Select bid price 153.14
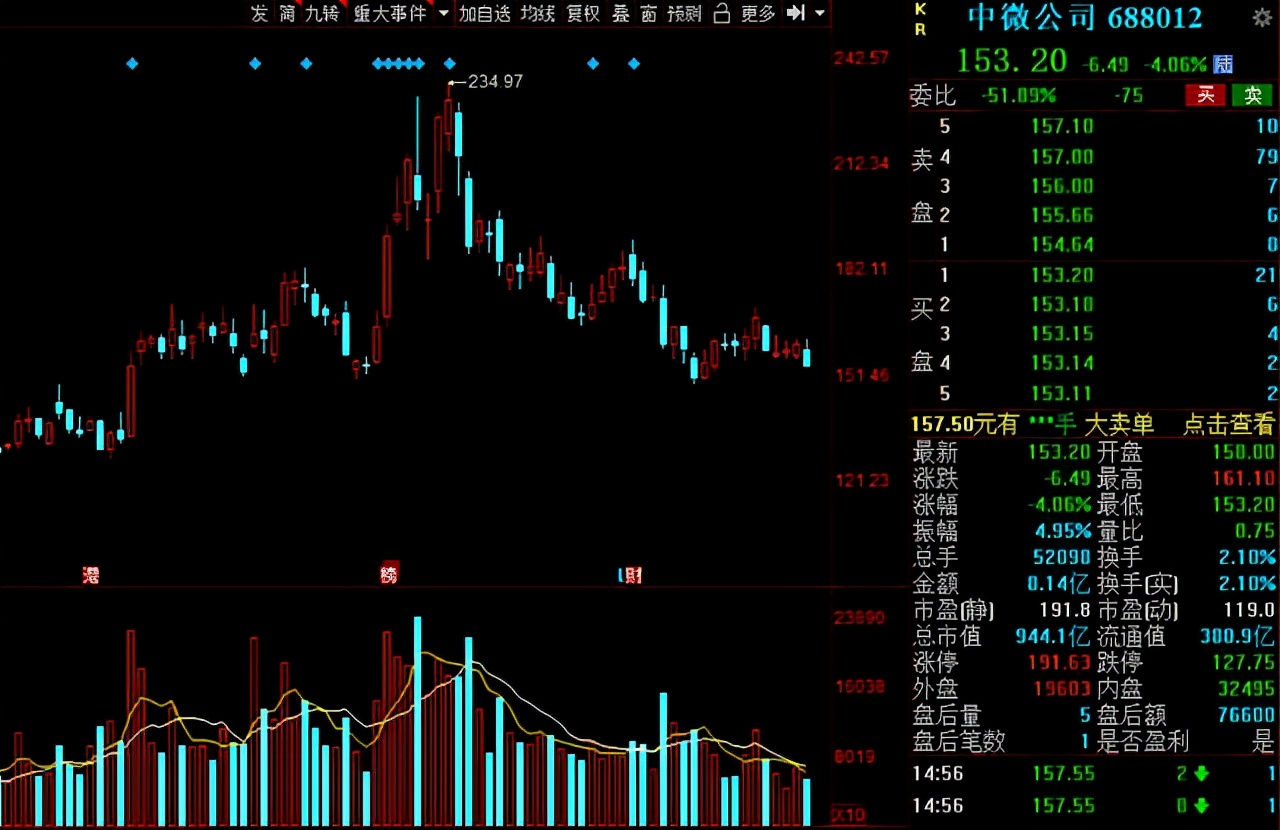 1062,362
